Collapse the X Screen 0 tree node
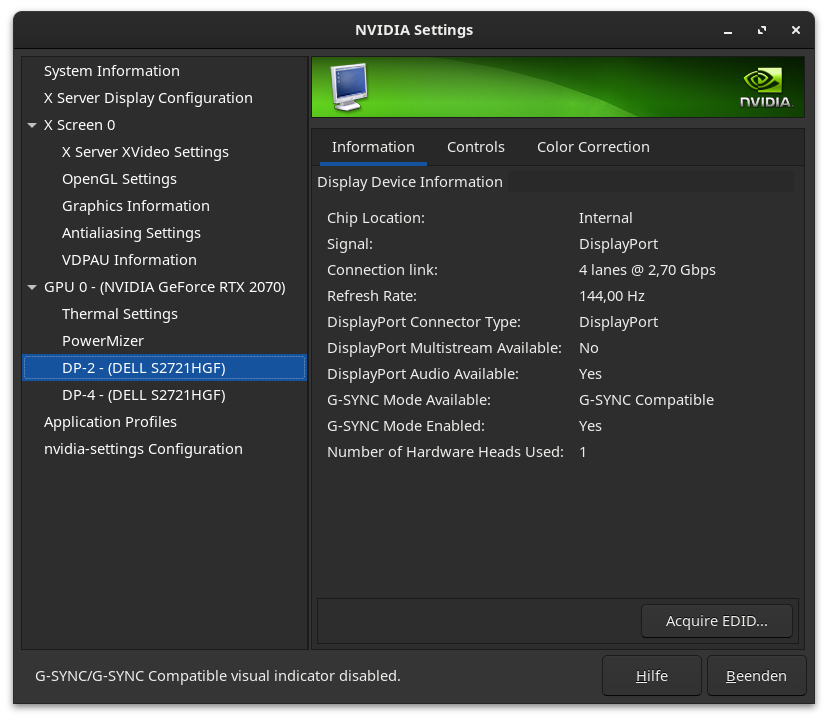This screenshot has width=828, height=720. tap(32, 125)
